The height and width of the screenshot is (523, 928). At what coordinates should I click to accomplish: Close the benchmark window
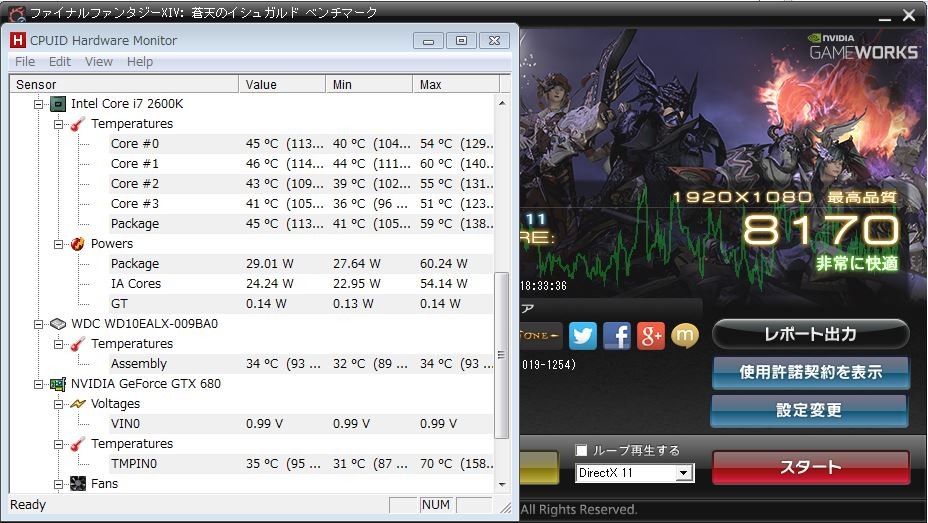909,16
